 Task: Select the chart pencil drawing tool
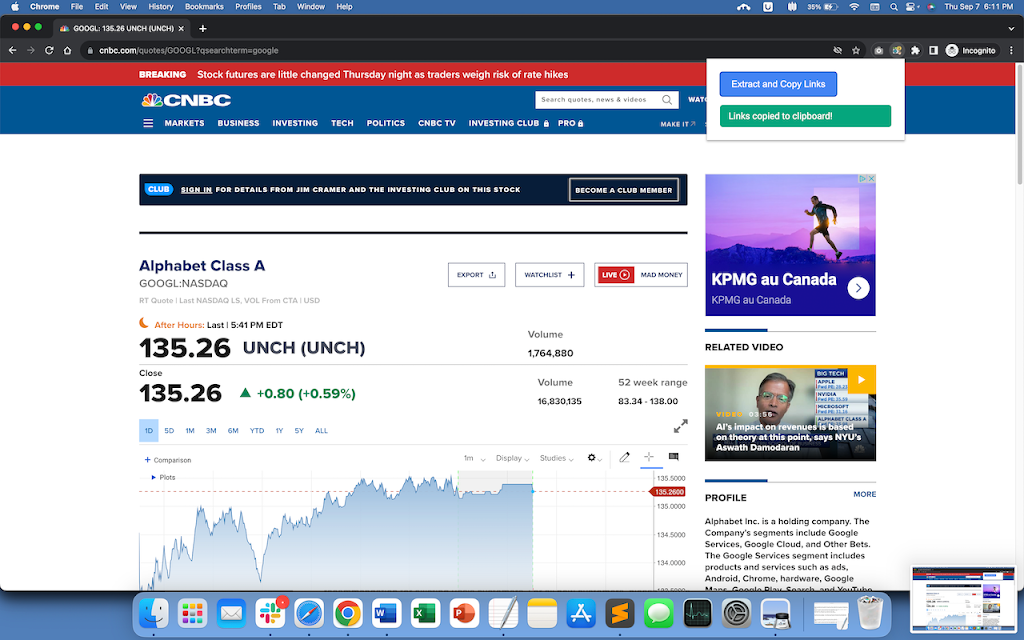tap(624, 457)
